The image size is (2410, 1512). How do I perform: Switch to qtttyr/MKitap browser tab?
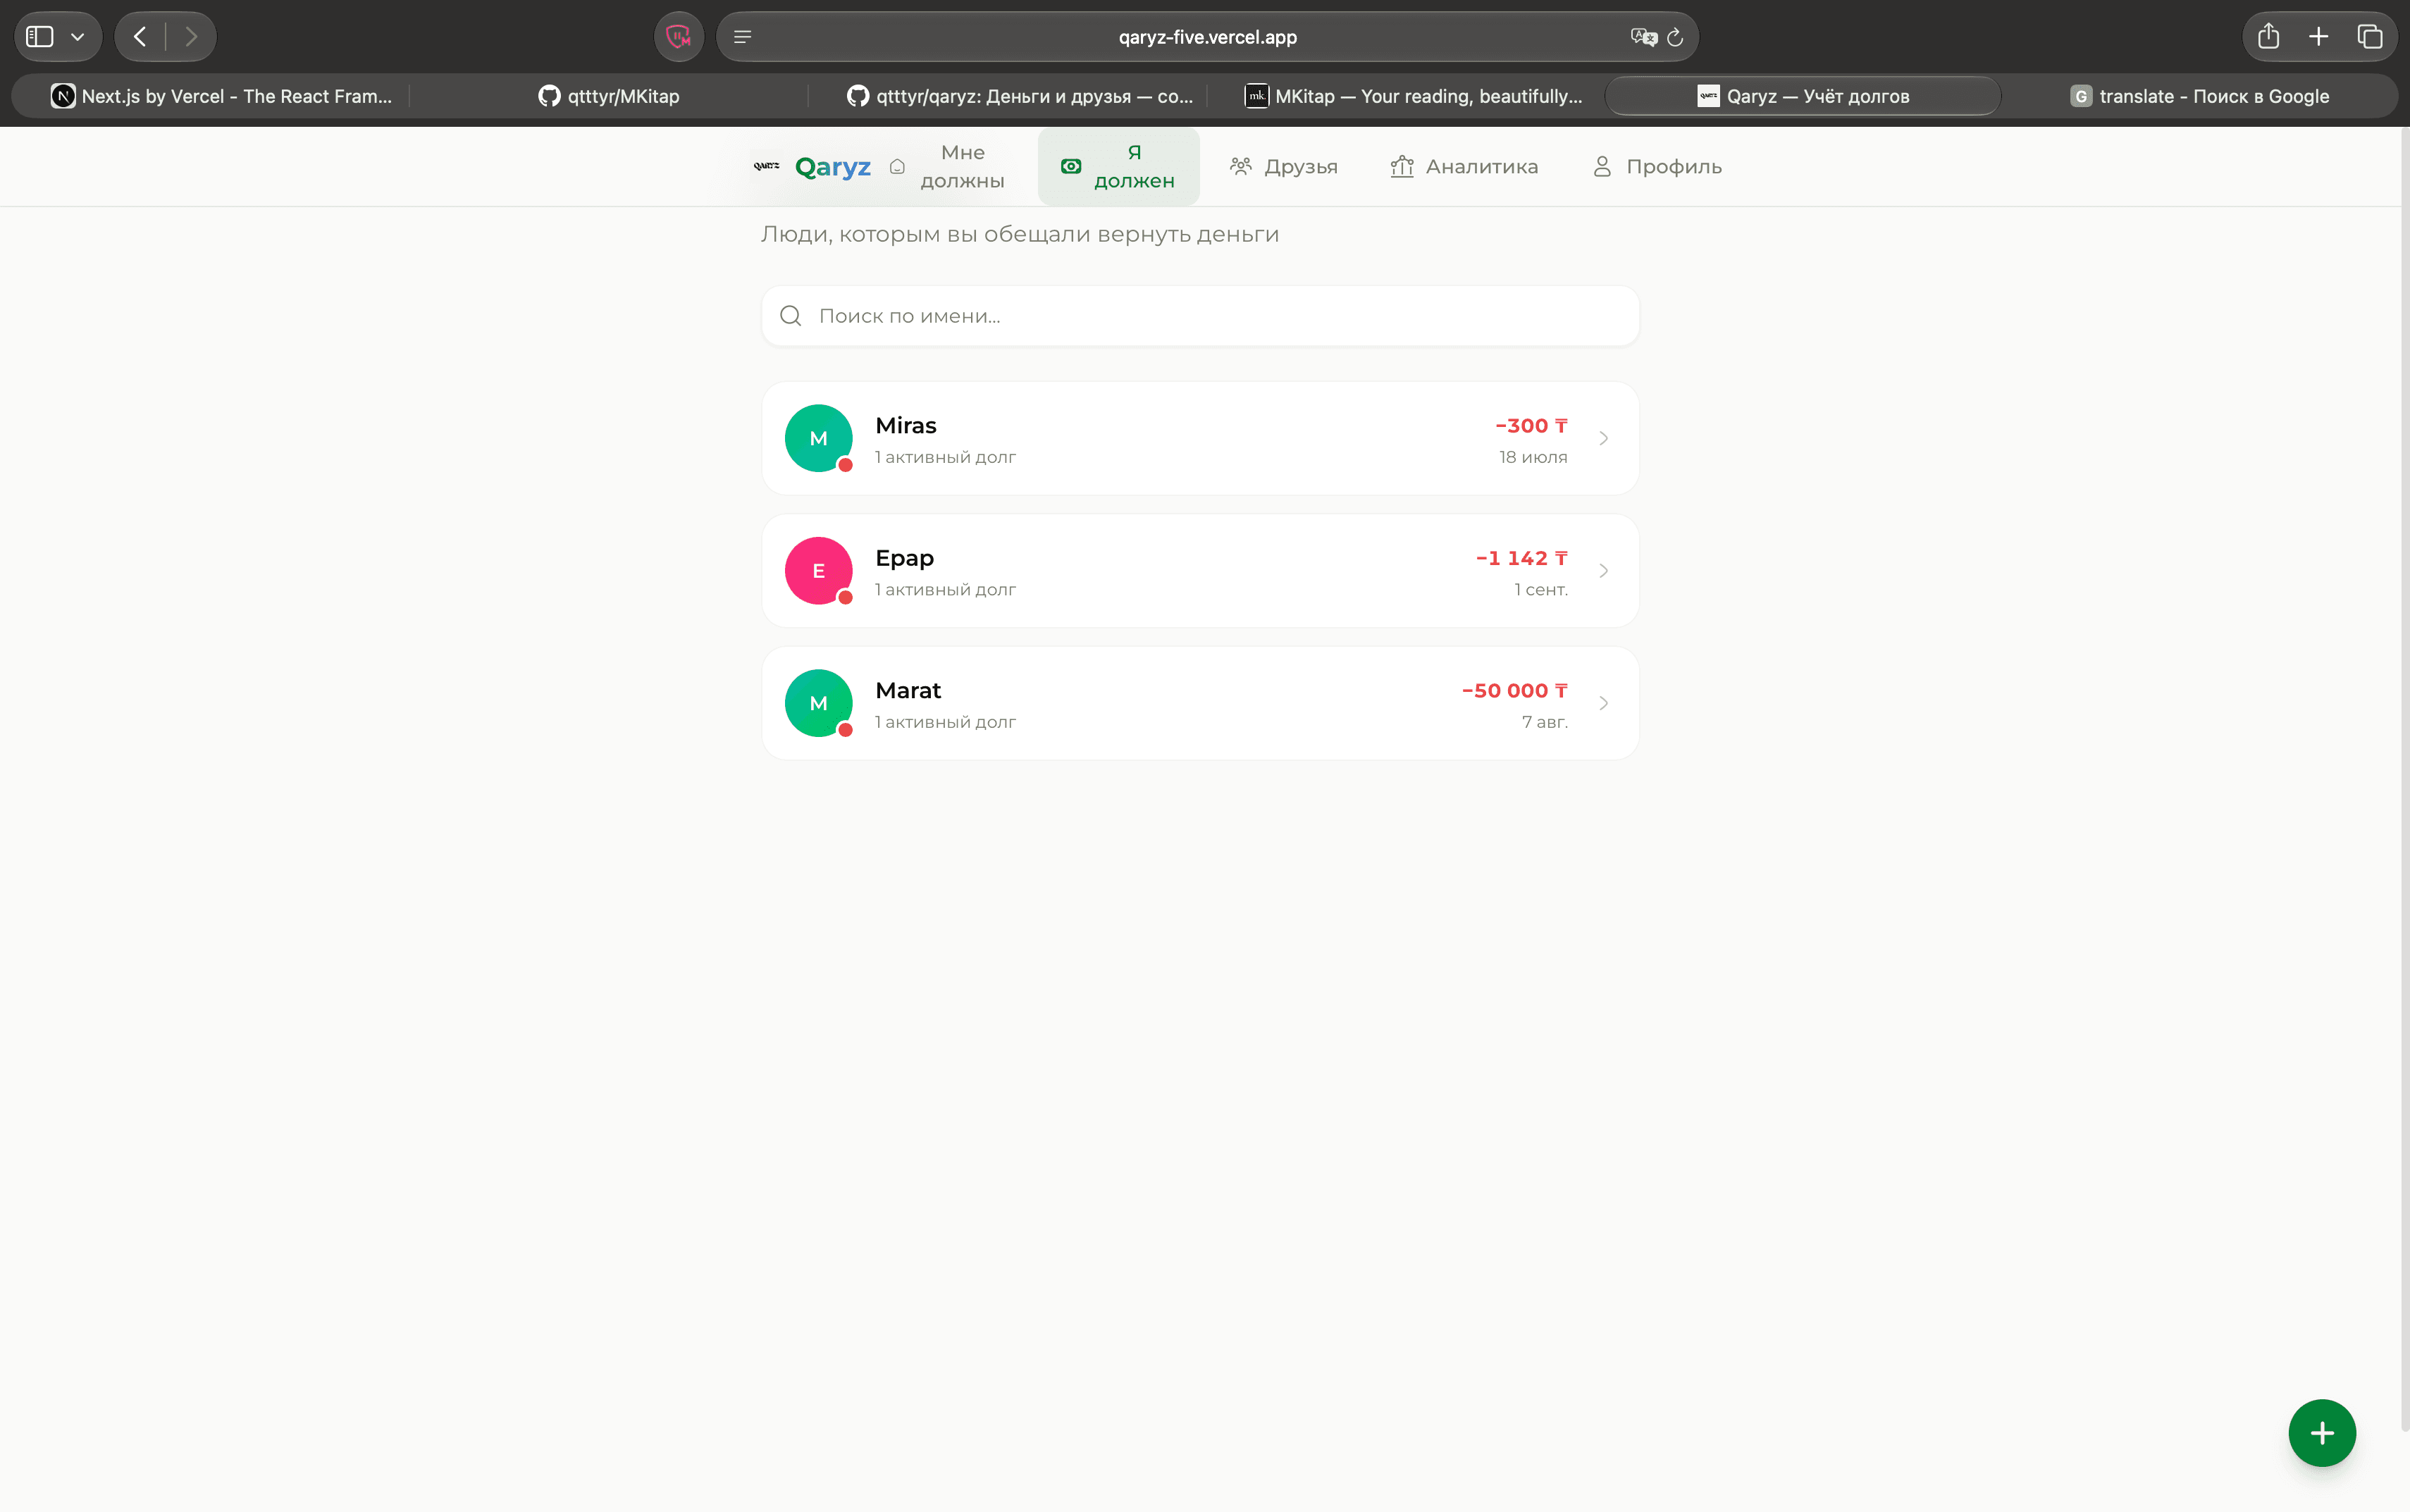pos(608,96)
